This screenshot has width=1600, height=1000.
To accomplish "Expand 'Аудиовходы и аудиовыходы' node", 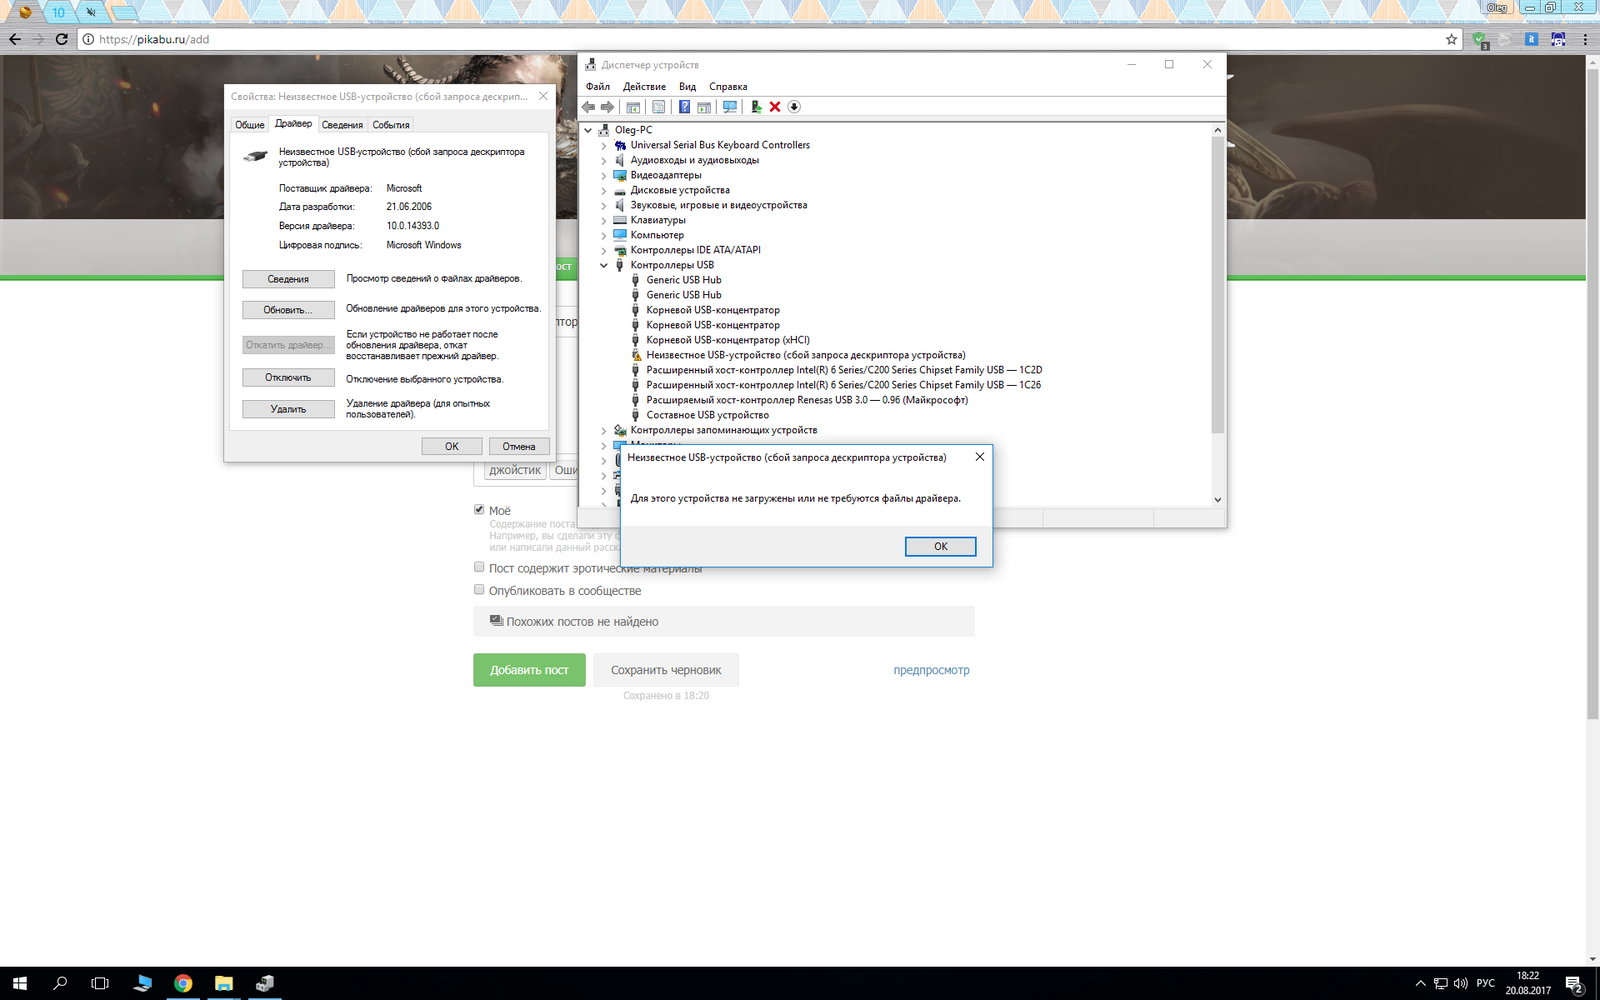I will (x=604, y=160).
